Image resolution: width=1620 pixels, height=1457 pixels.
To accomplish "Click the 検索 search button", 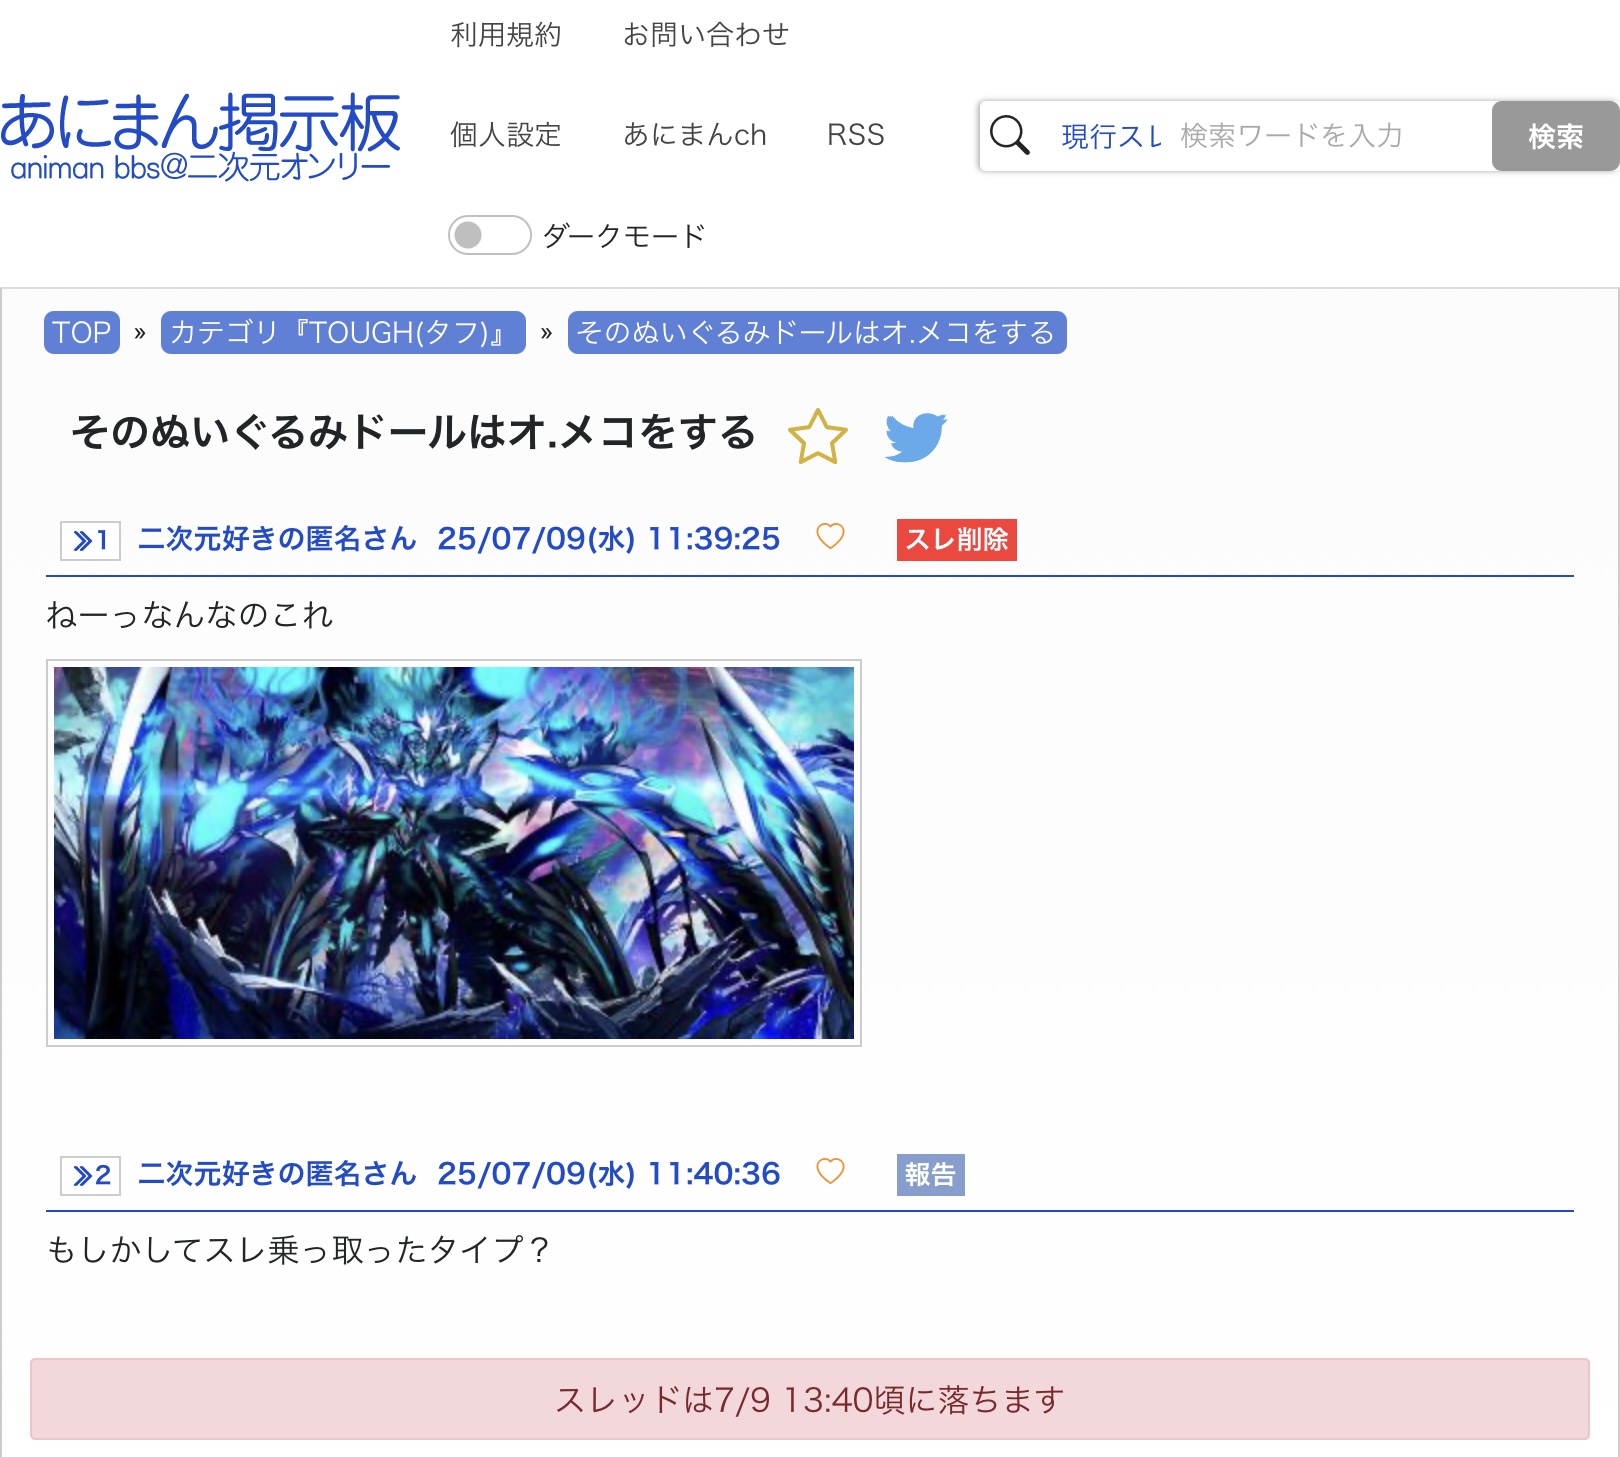I will coord(1555,136).
